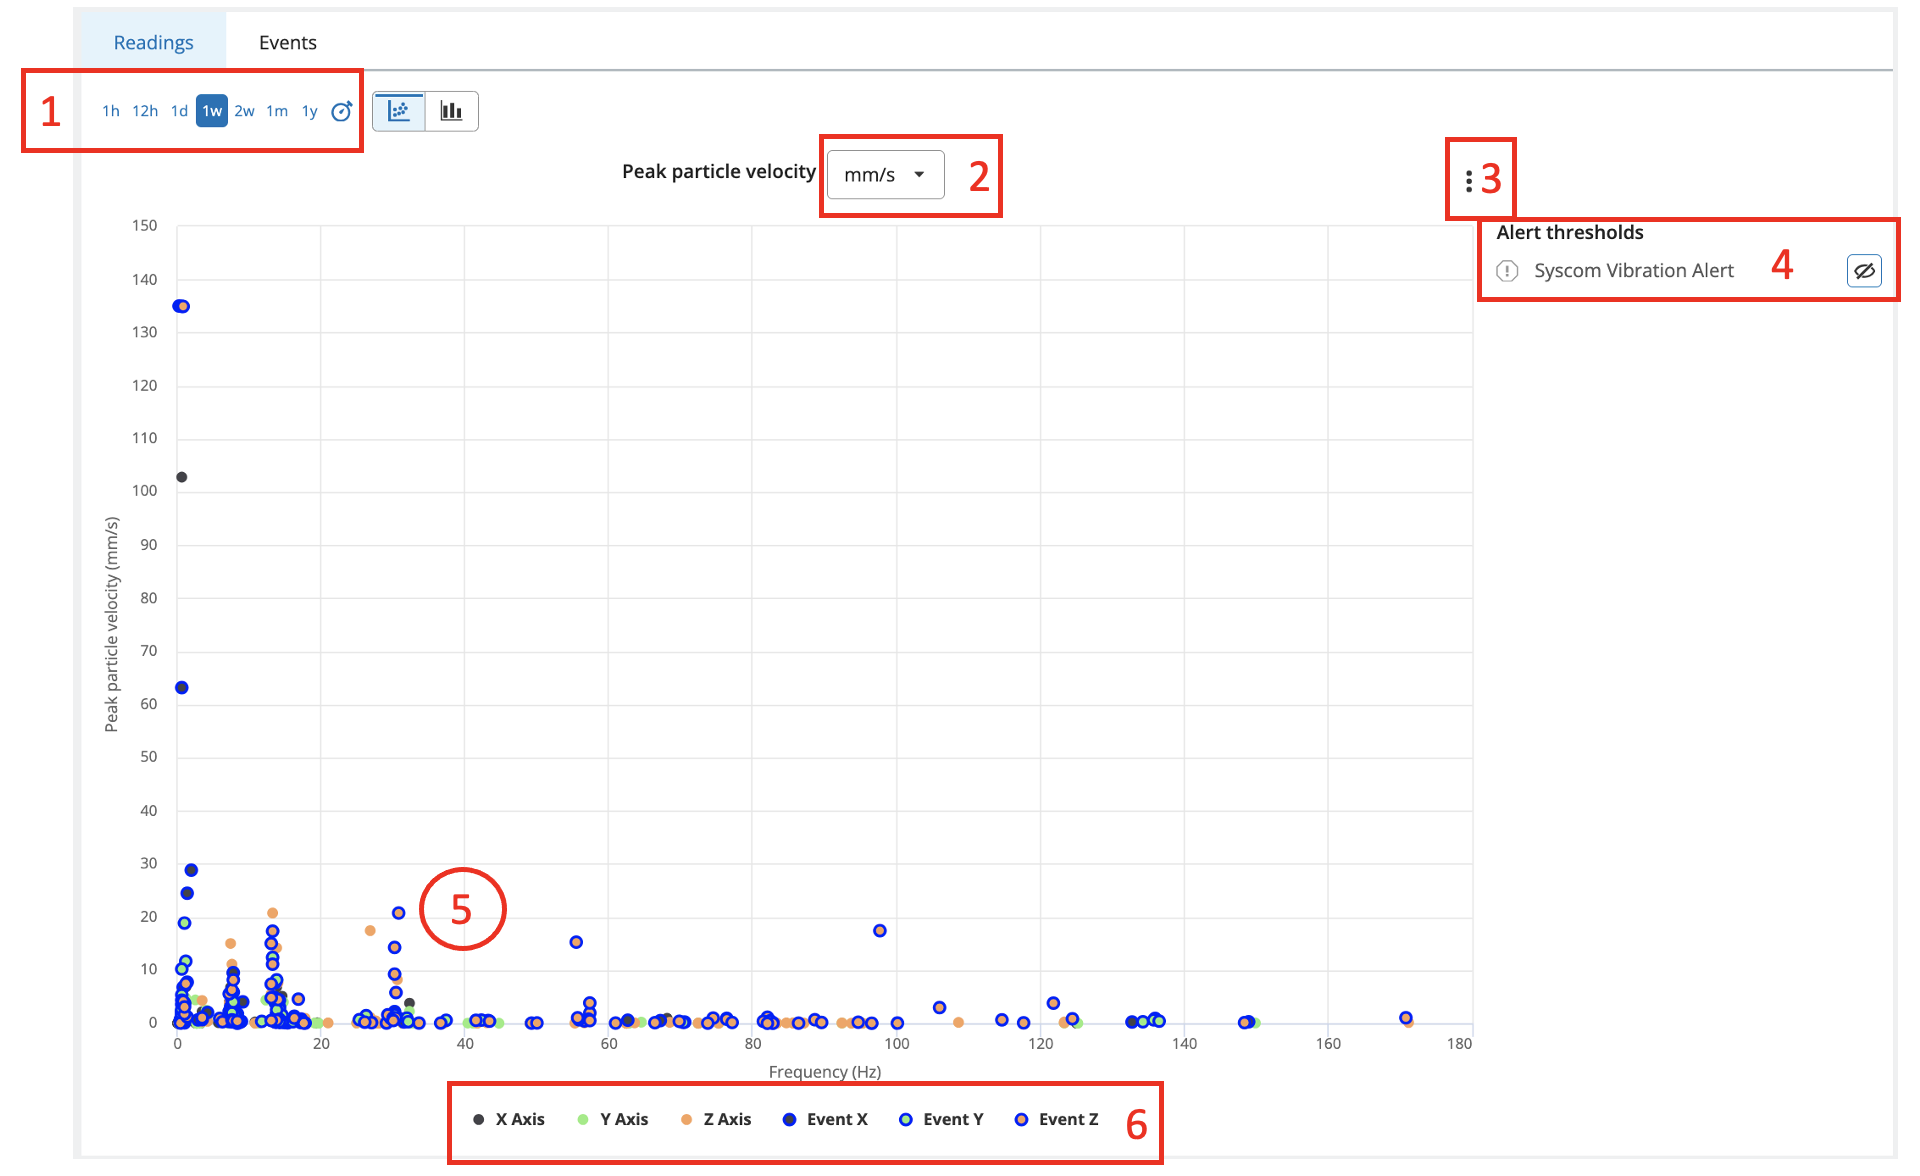Switch to bar chart view

(452, 111)
